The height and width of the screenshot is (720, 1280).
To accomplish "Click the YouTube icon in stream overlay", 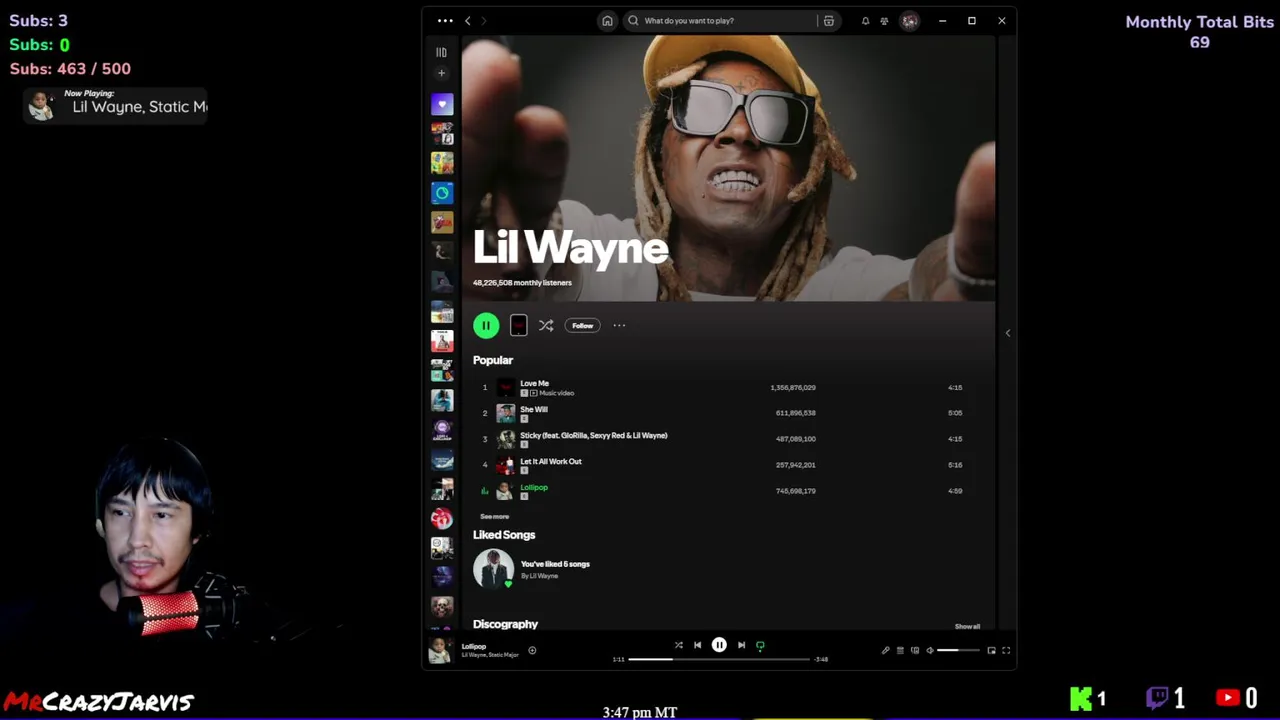I will coord(1228,698).
